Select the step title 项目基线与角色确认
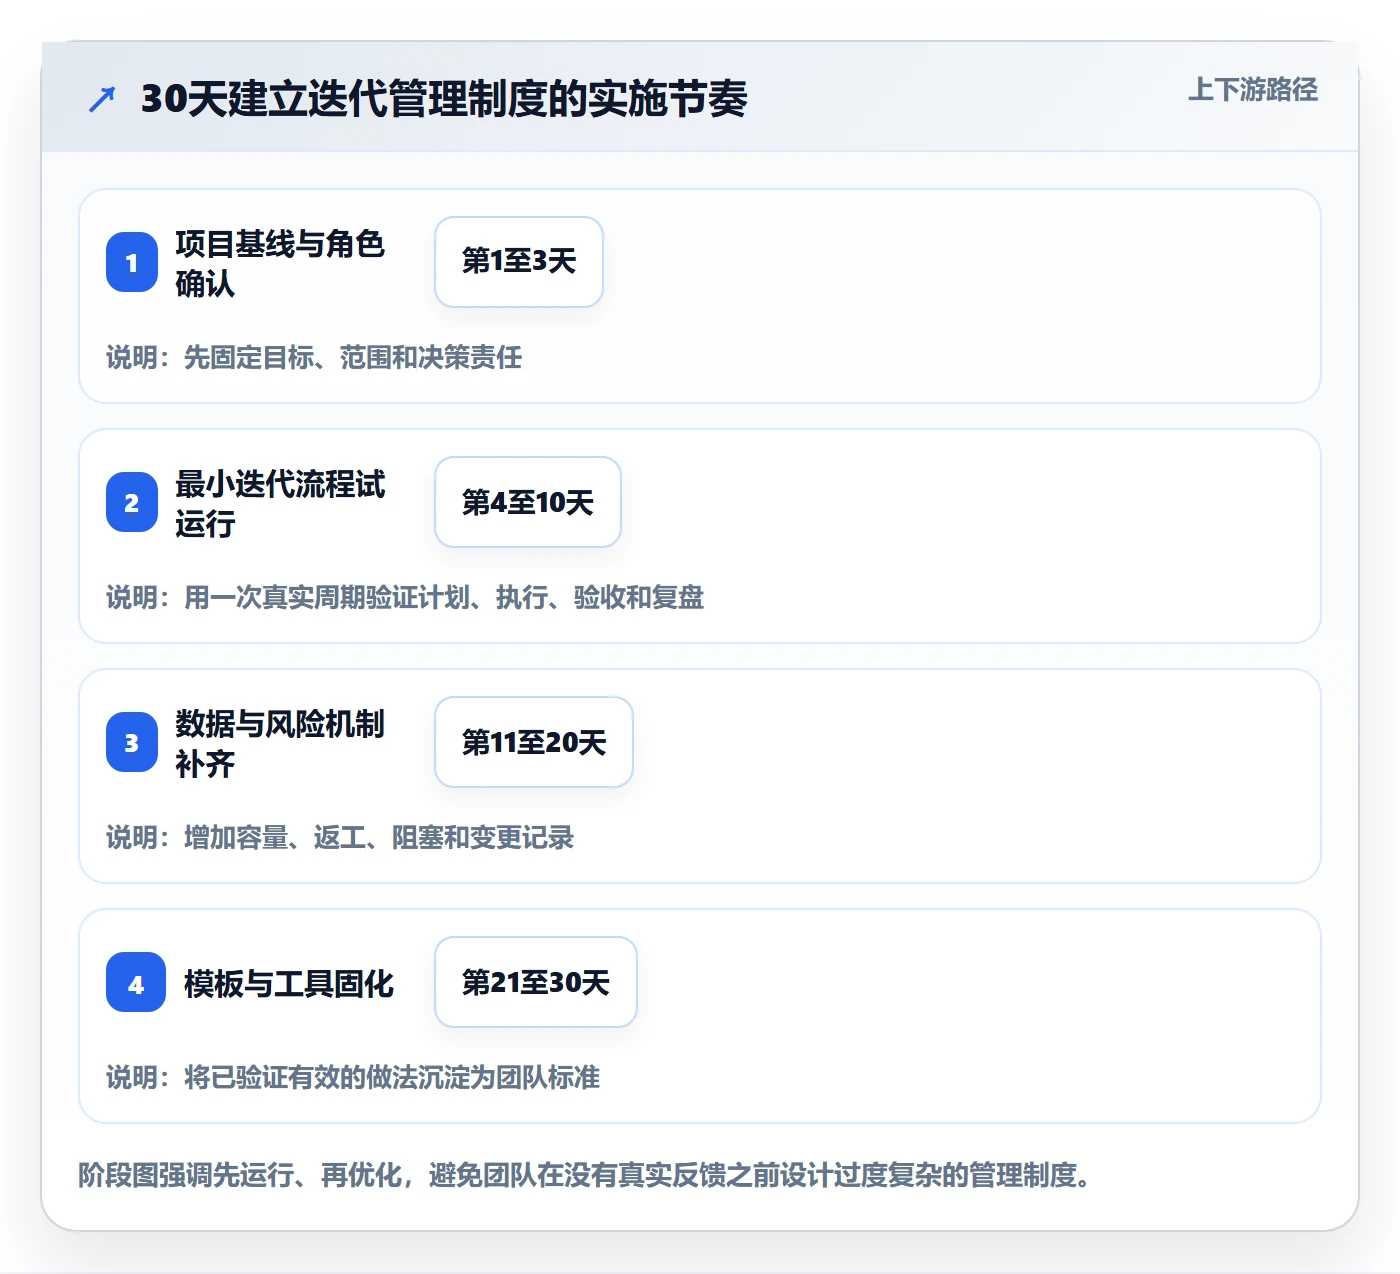1400x1274 pixels. [280, 263]
